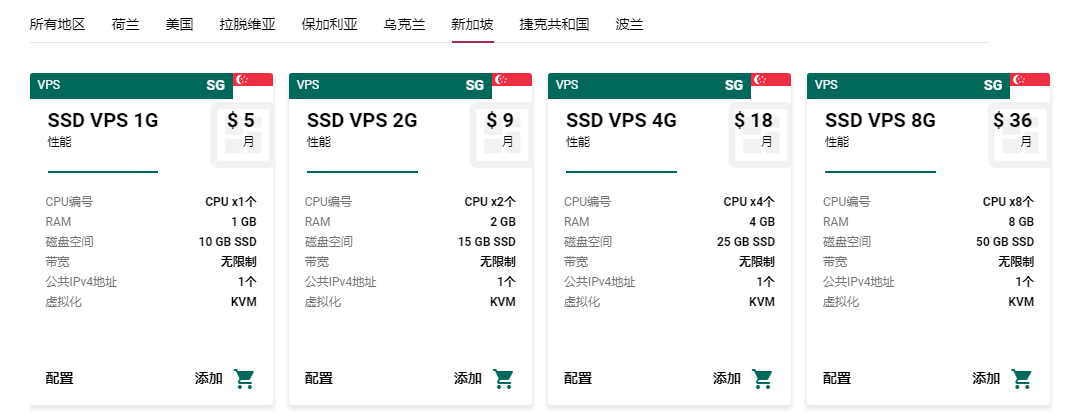The image size is (1074, 419).
Task: Click the cart icon for SSD VPS 1G
Action: coord(244,379)
